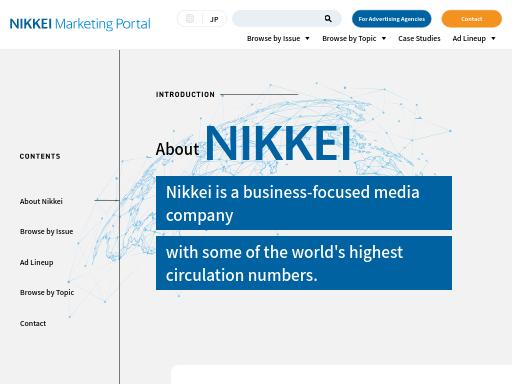This screenshot has height=384, width=512.
Task: Click 'world's highest circulation numbers' banner
Action: pos(304,263)
